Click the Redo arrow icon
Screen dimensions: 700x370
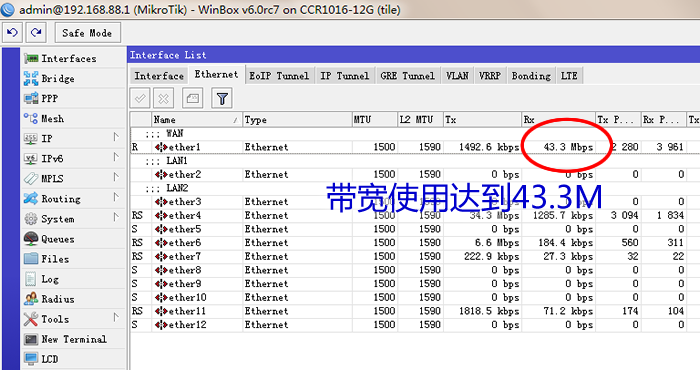point(36,33)
